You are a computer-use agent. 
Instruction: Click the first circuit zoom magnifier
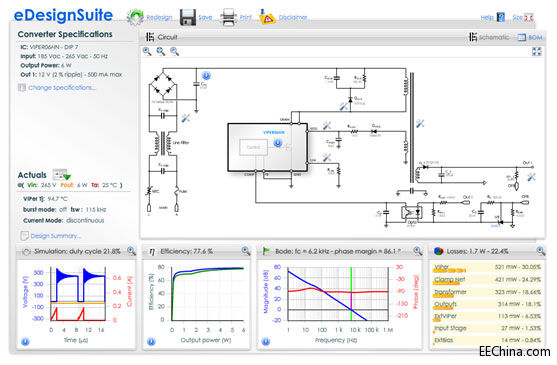(x=147, y=51)
